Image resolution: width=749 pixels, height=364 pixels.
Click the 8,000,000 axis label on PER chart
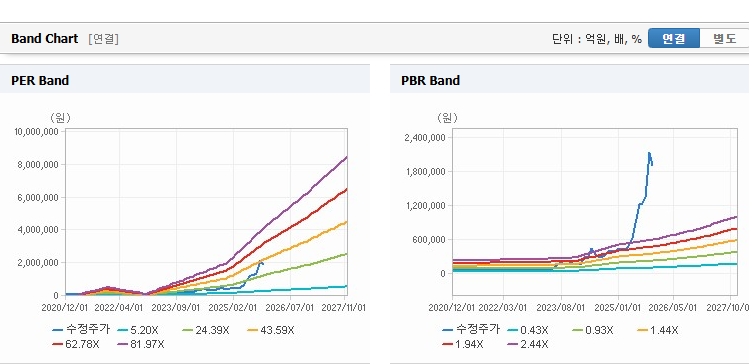[x=38, y=164]
